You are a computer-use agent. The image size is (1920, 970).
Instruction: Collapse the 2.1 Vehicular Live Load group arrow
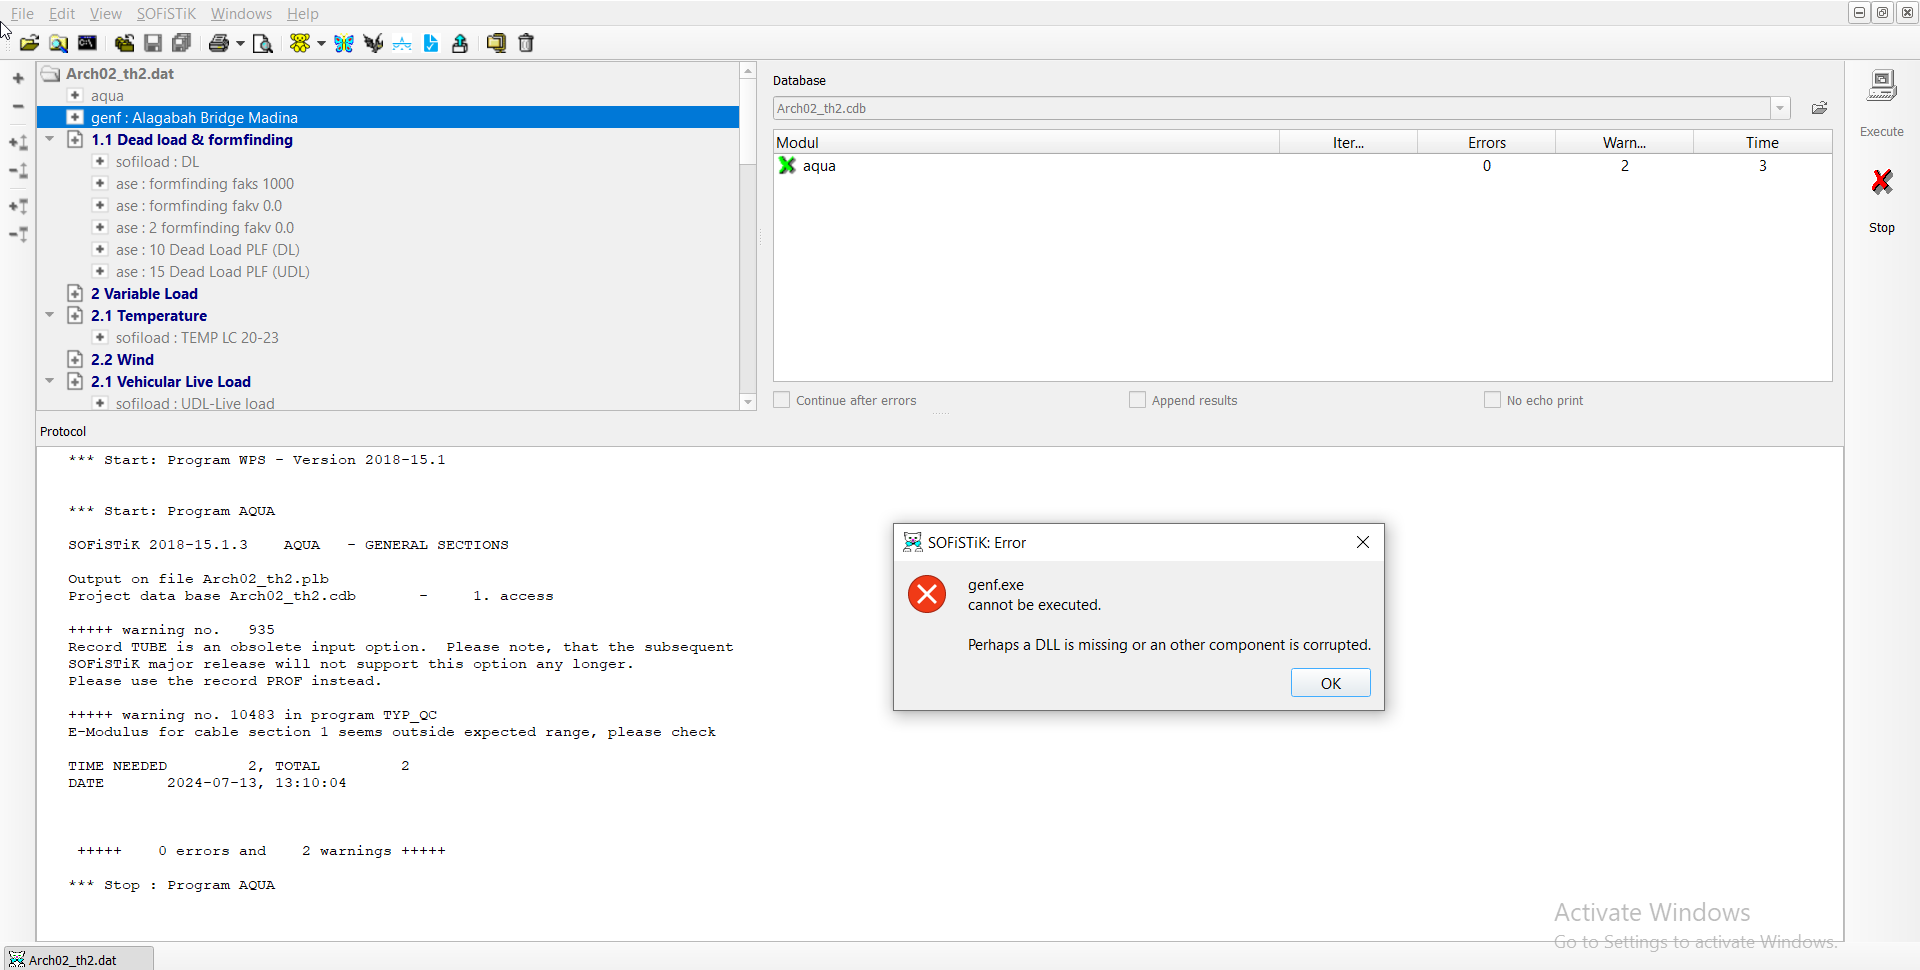coord(50,381)
